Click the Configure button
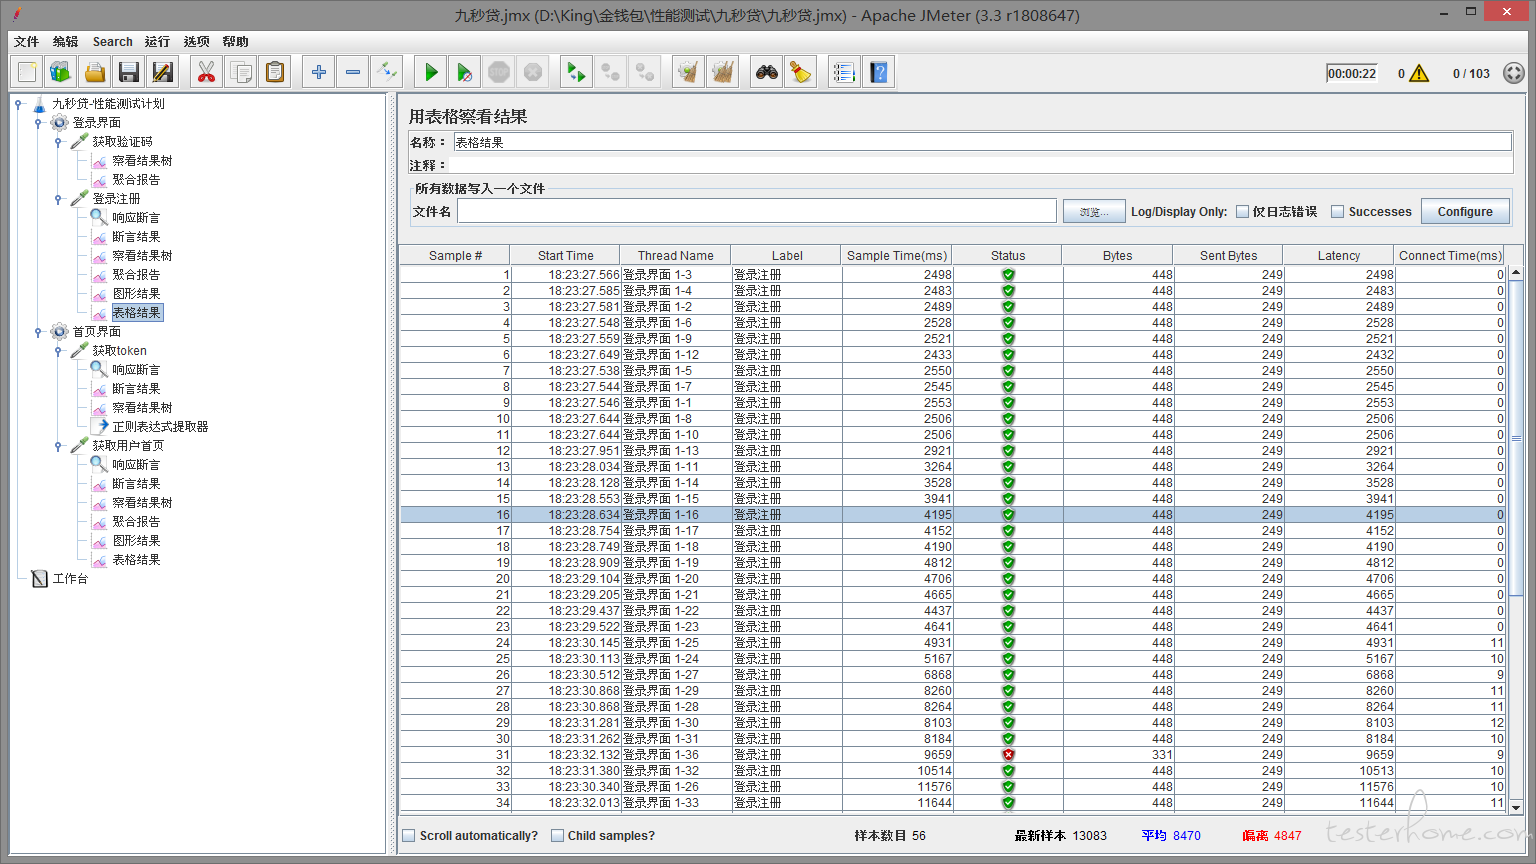The height and width of the screenshot is (864, 1536). tap(1464, 212)
